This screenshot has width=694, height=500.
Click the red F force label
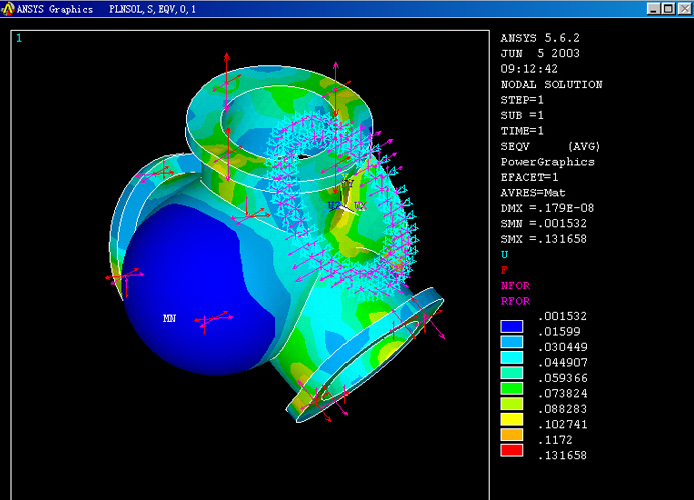tap(504, 270)
